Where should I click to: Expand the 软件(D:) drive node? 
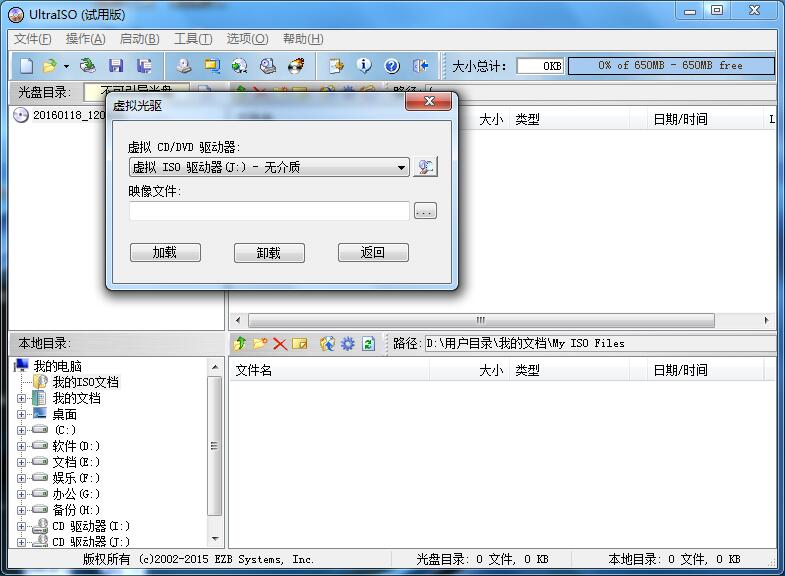coord(22,446)
